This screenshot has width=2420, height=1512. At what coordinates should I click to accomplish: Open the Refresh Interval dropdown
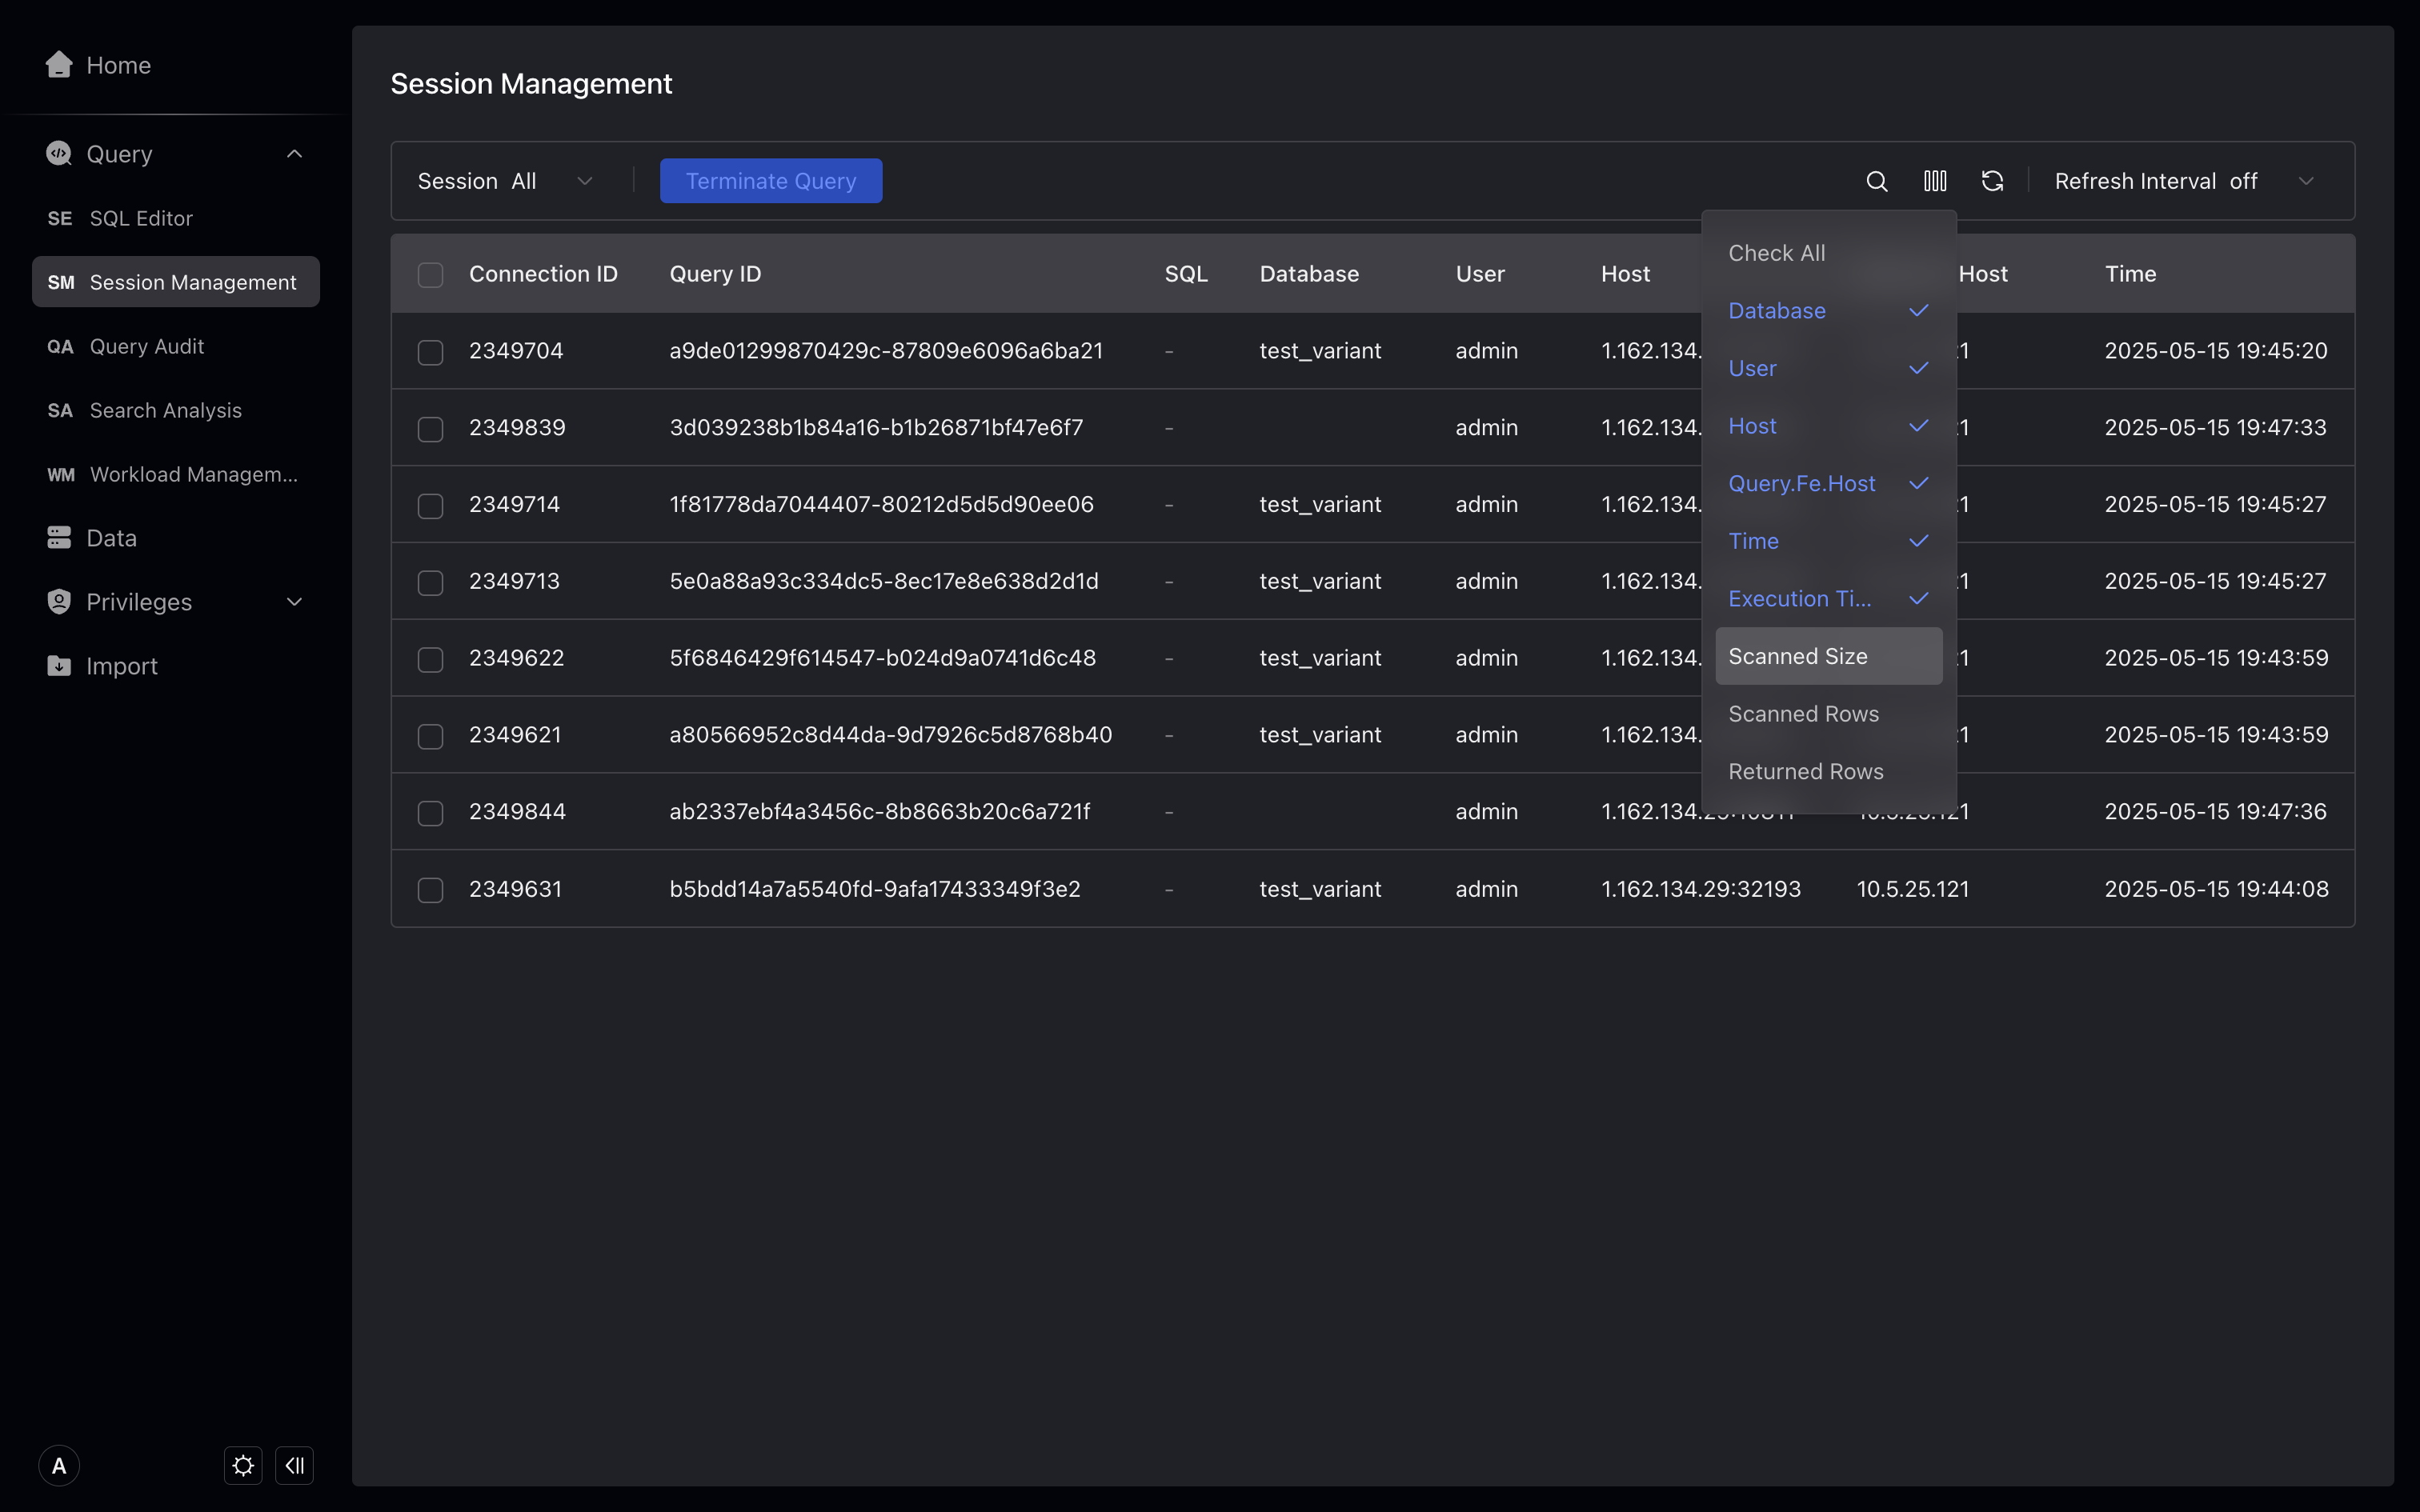coord(2185,181)
